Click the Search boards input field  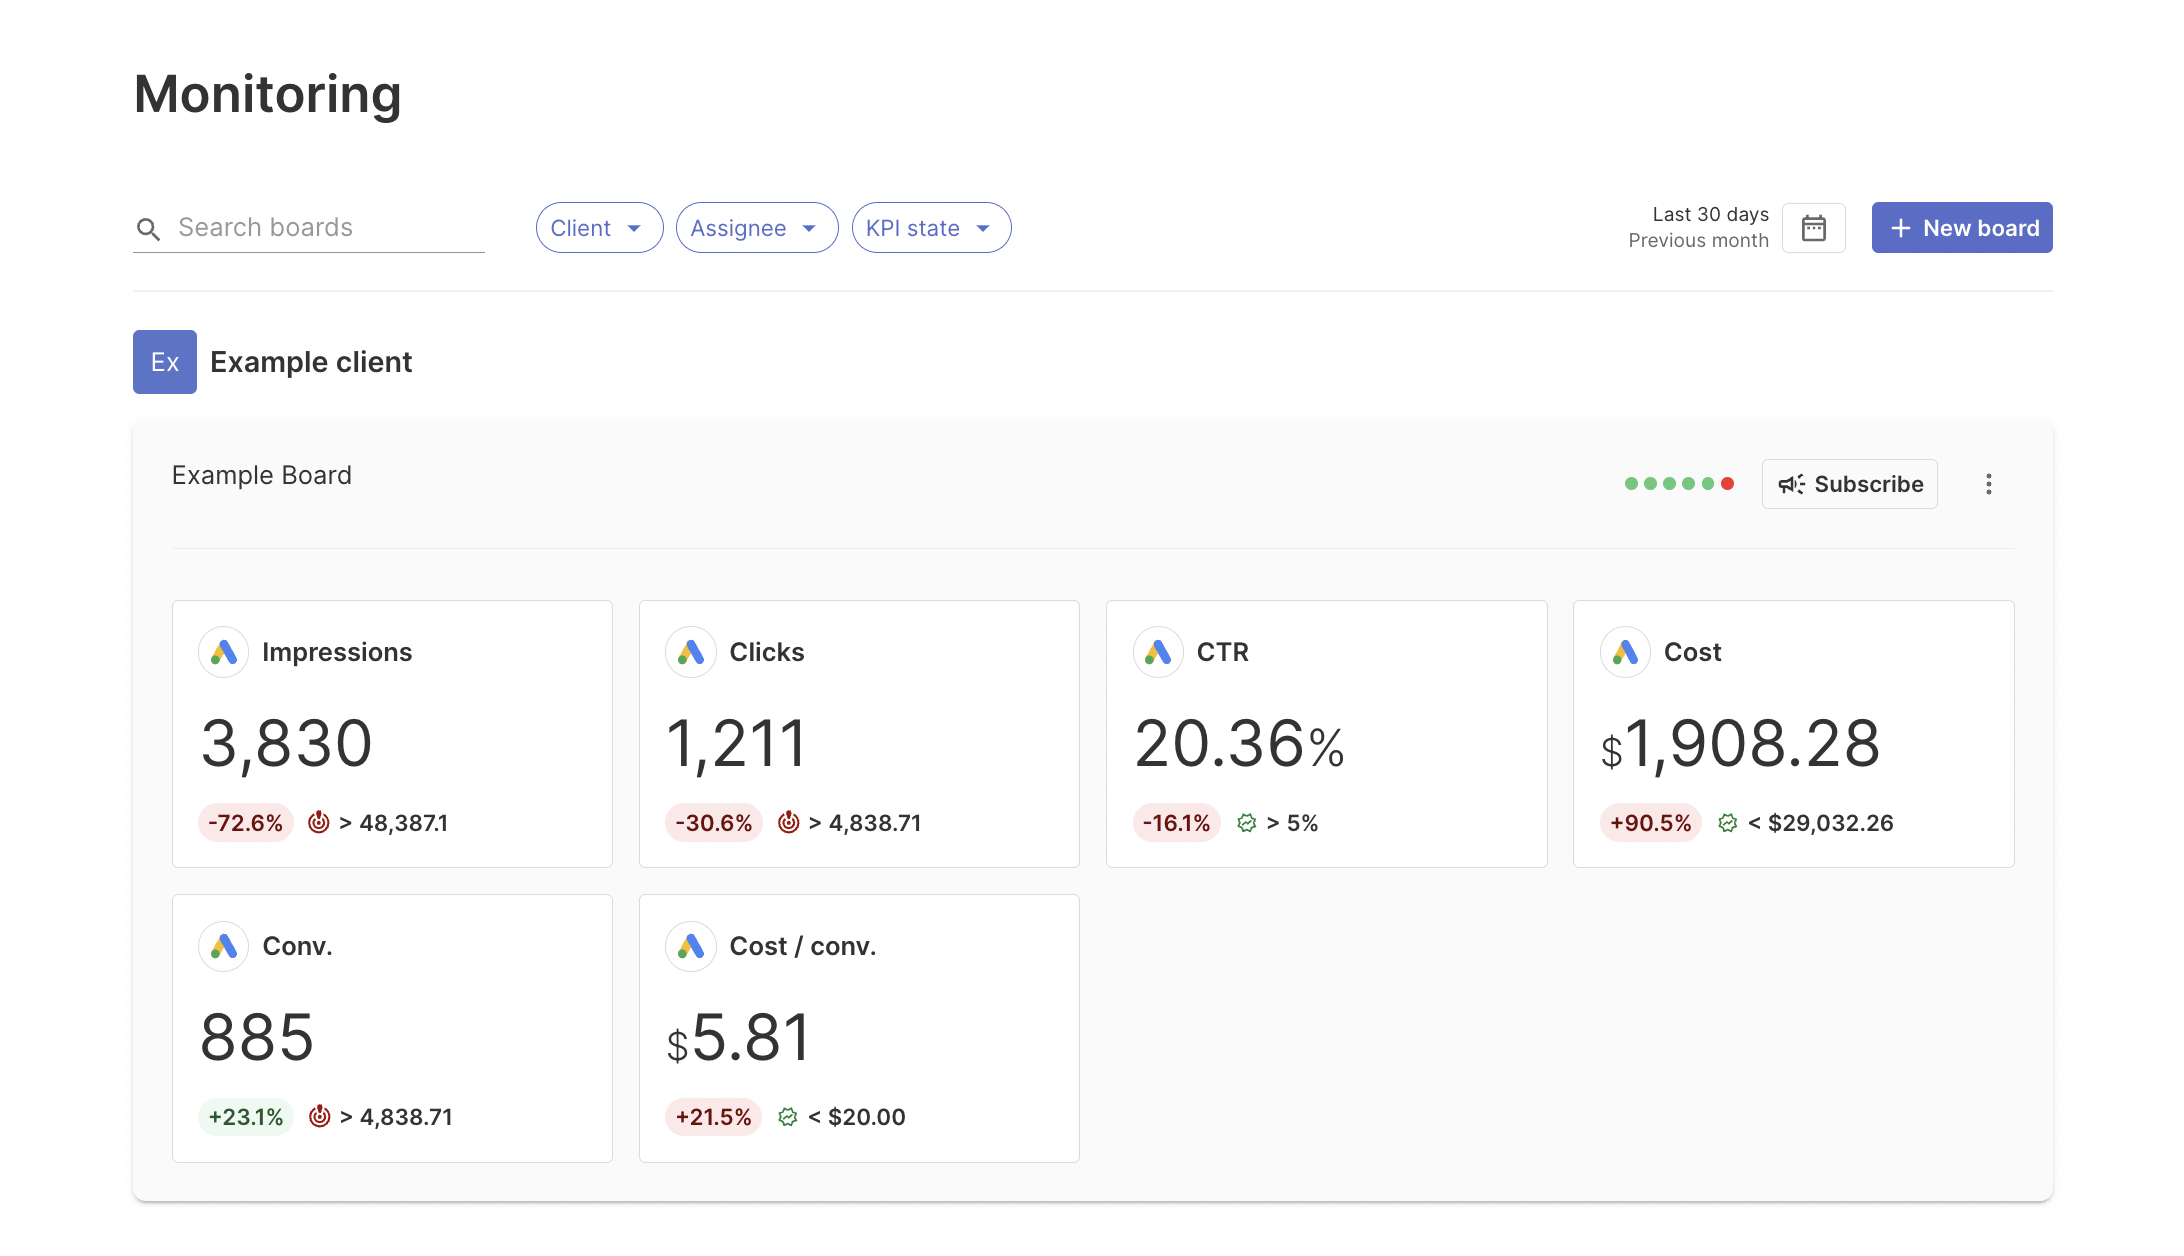(x=310, y=227)
